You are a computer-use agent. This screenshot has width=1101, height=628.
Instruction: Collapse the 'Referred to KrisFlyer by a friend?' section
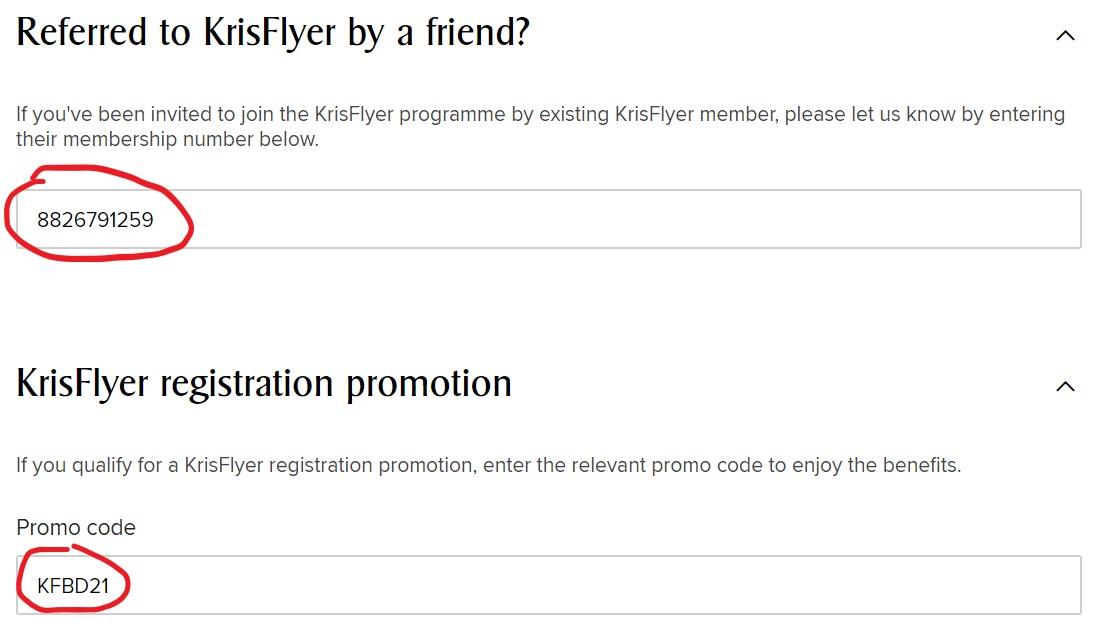[x=1065, y=35]
